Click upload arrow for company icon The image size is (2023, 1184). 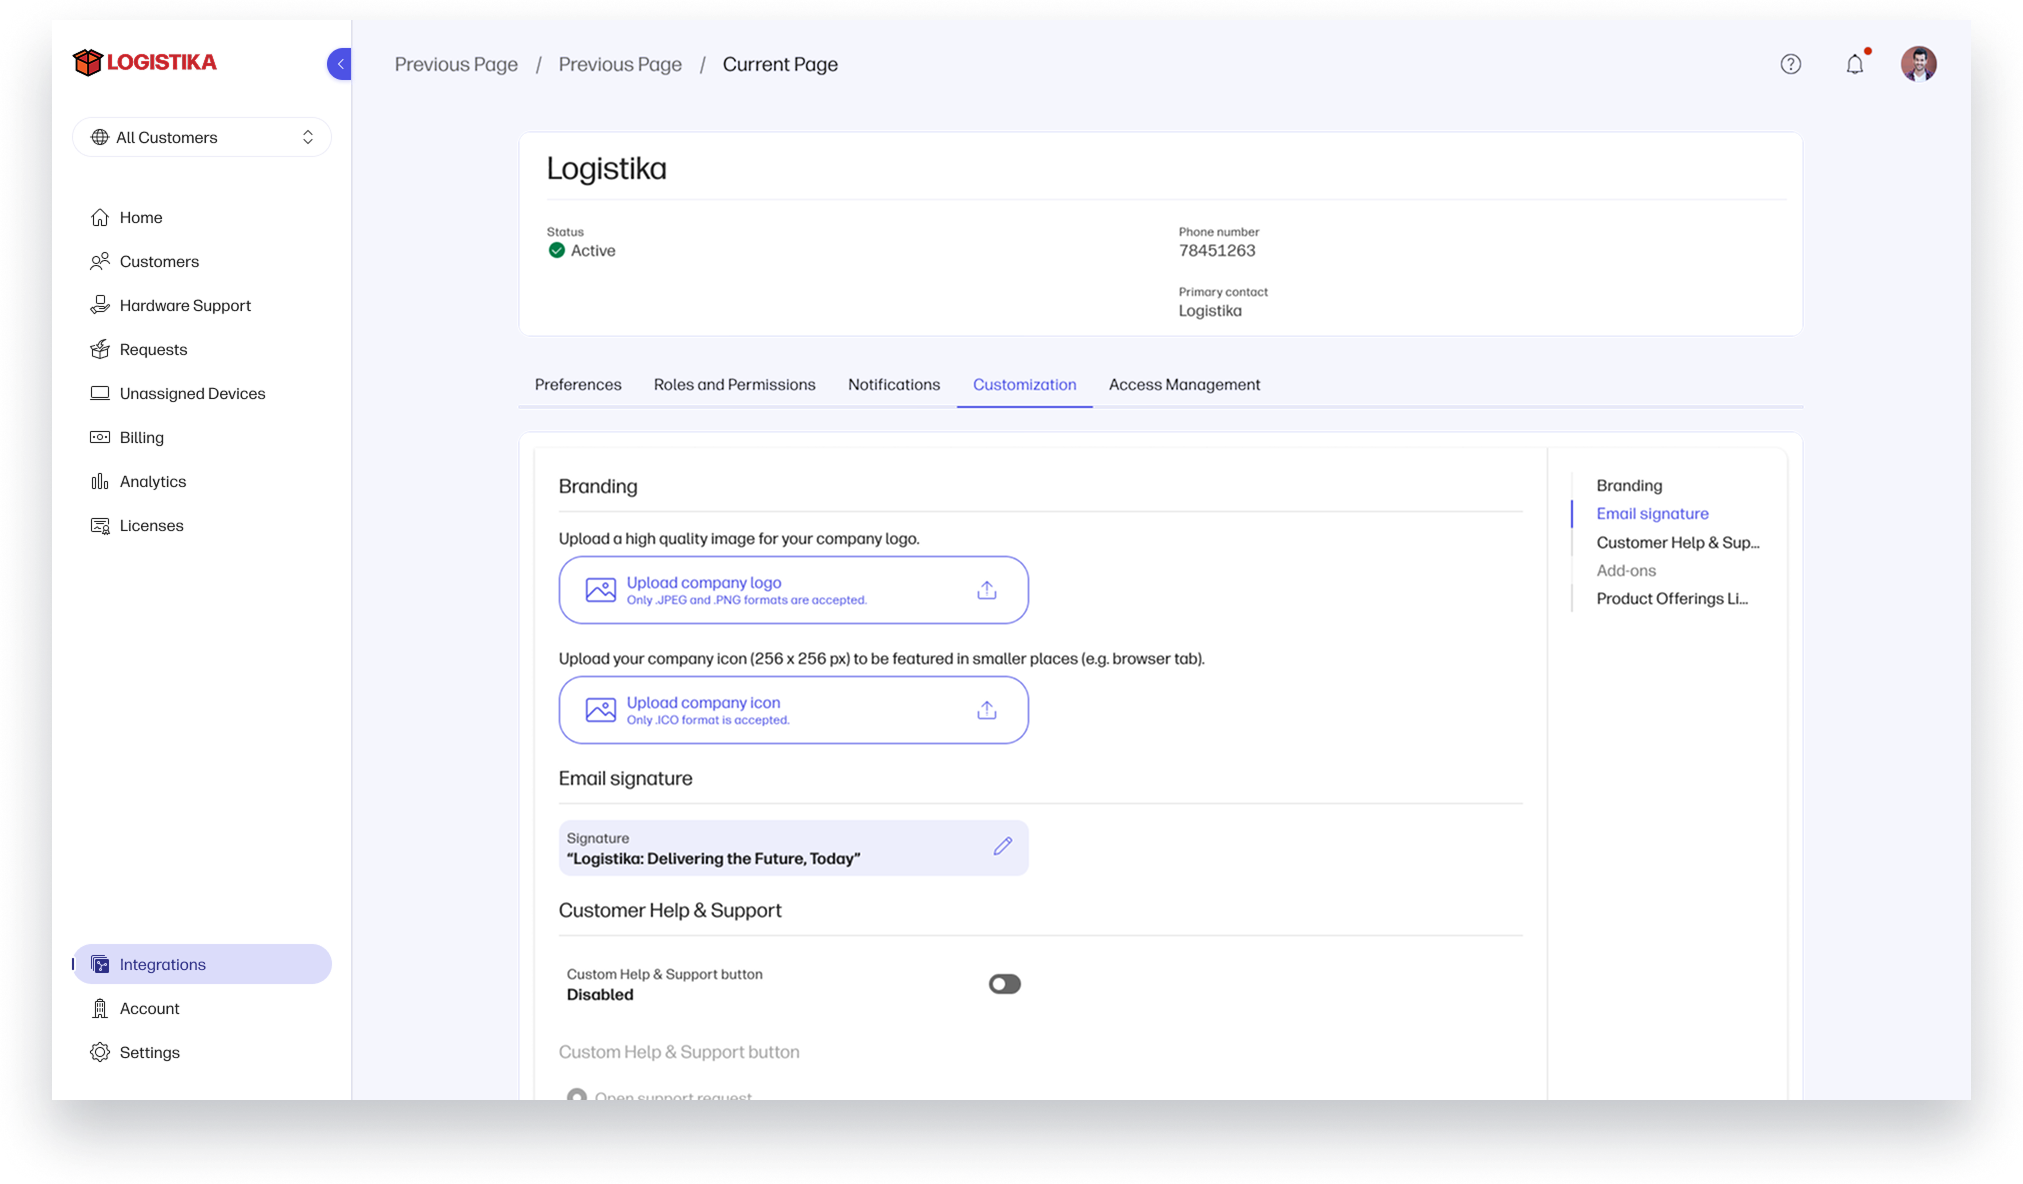click(x=986, y=710)
